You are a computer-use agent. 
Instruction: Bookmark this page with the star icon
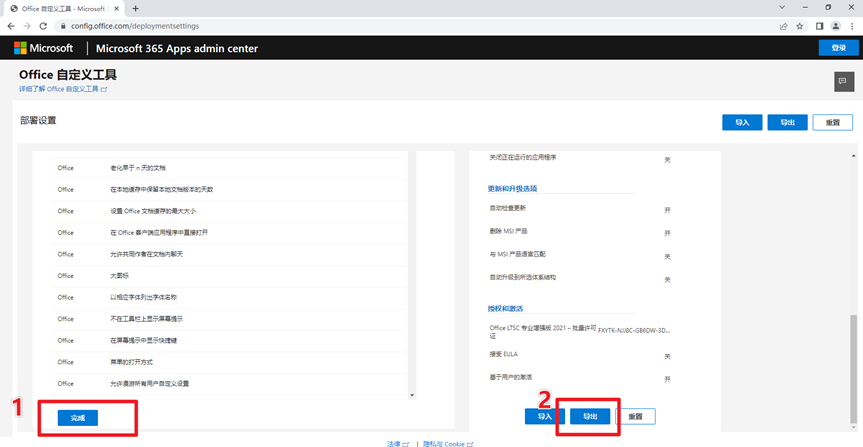tap(799, 26)
